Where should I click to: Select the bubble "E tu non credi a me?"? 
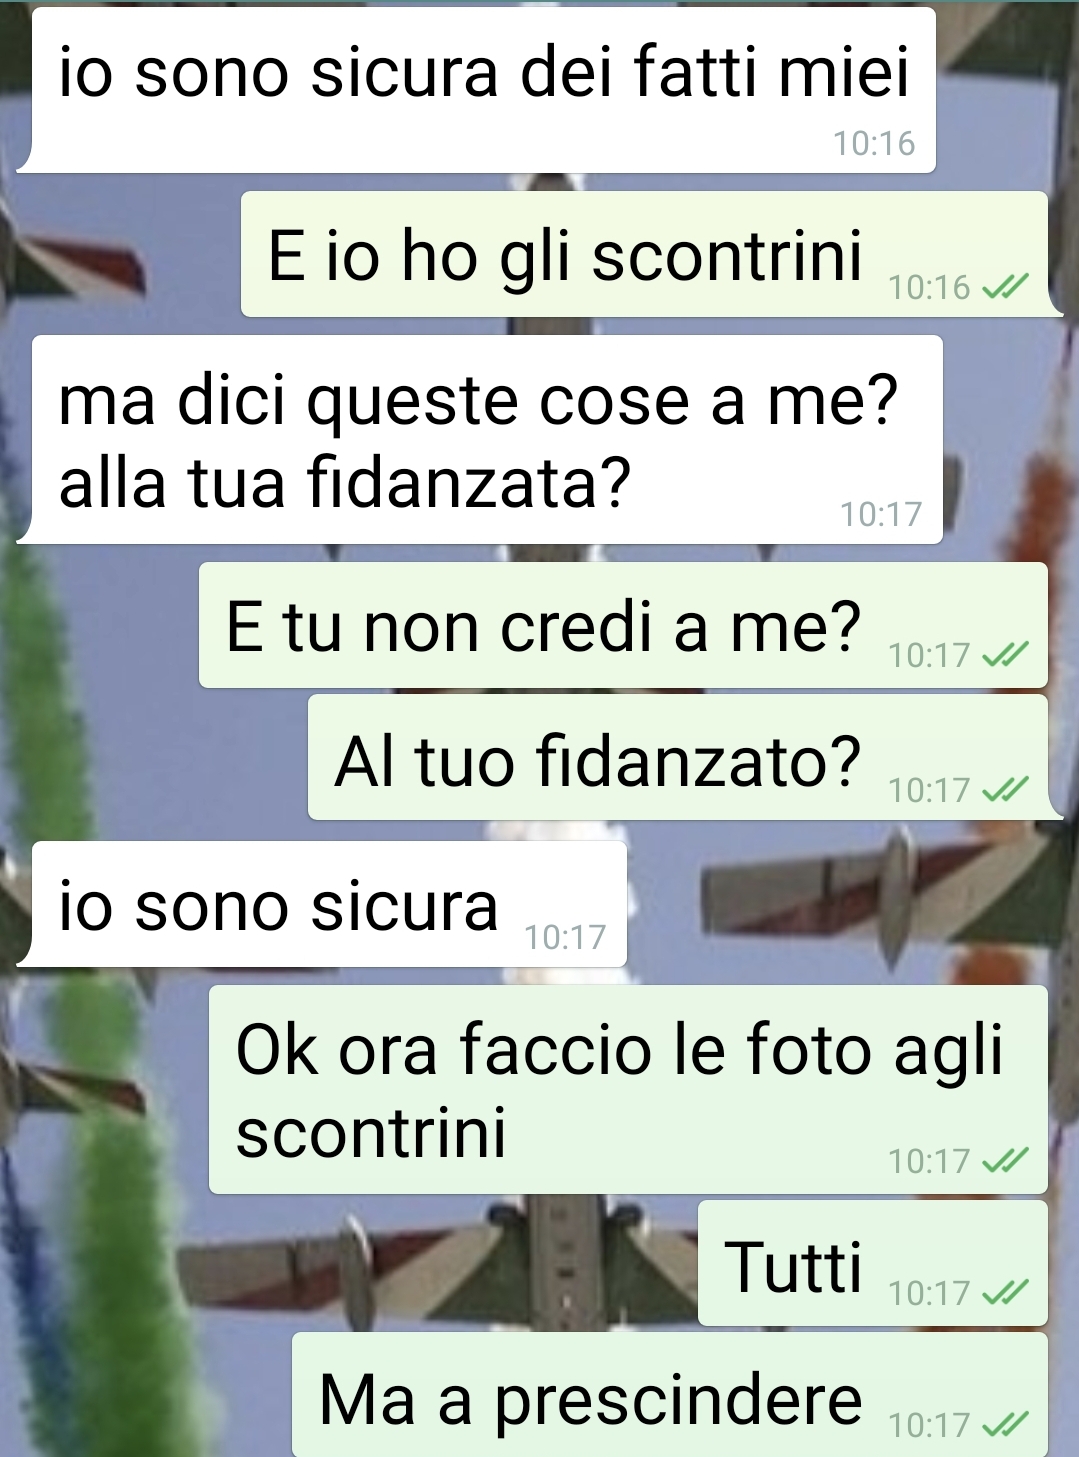point(623,625)
